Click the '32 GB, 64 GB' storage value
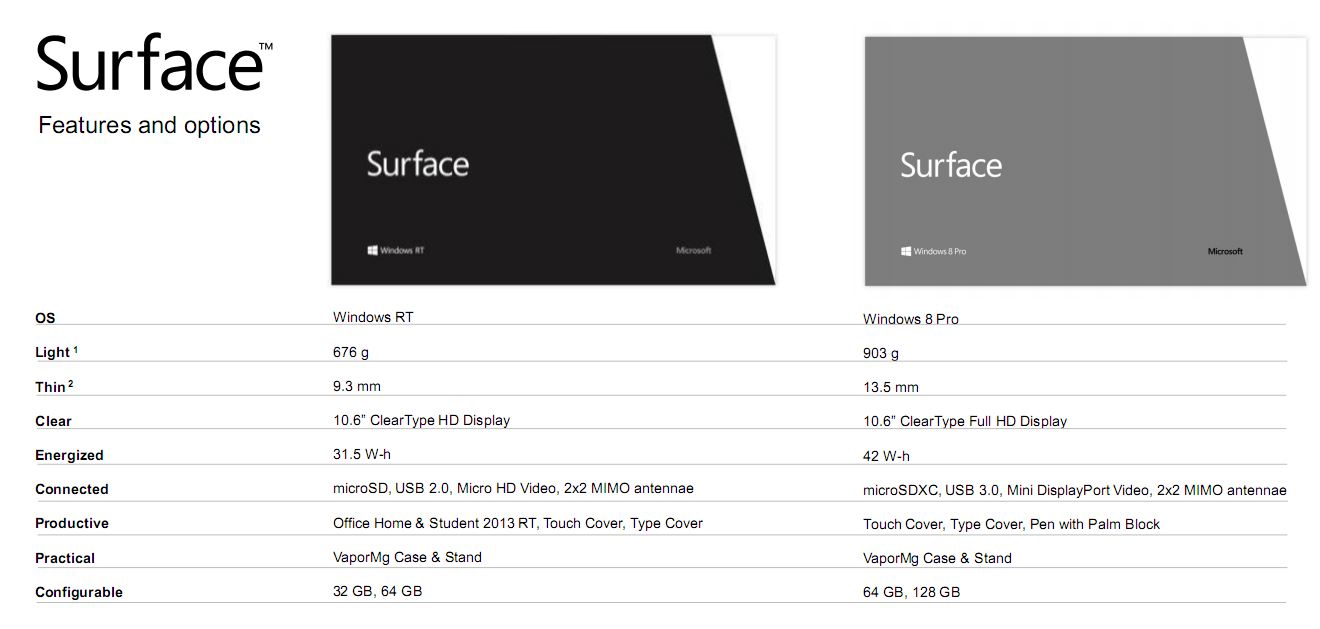 pyautogui.click(x=377, y=591)
